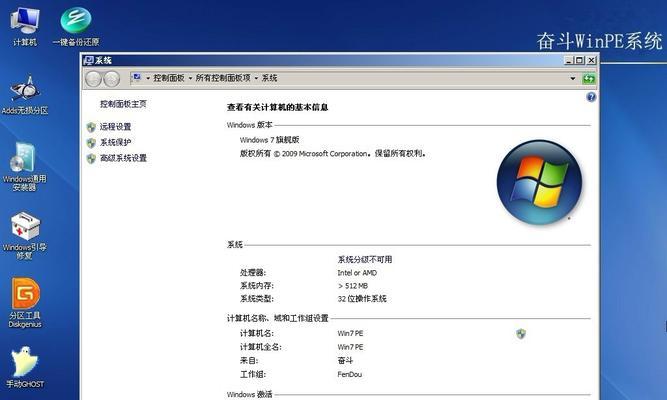Expand the arrow after 所有控制面板项 breadcrumb
667x400 pixels.
pyautogui.click(x=256, y=78)
